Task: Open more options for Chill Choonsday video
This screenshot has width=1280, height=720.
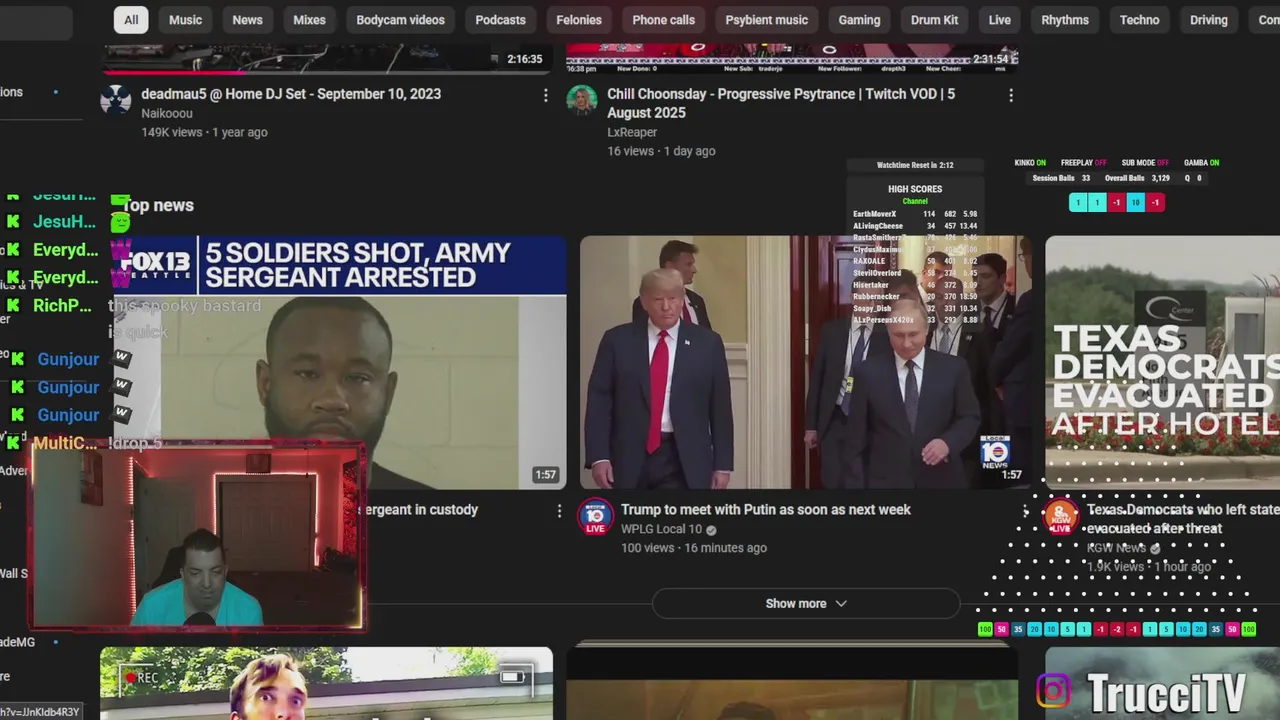Action: (1010, 95)
